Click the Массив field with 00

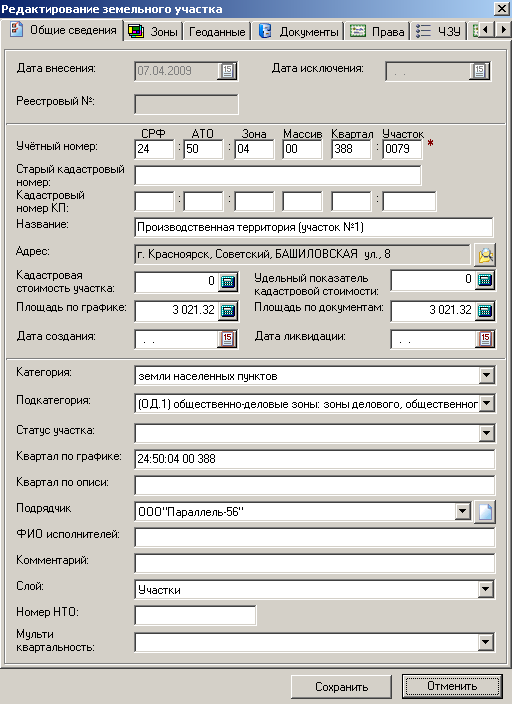pyautogui.click(x=302, y=149)
